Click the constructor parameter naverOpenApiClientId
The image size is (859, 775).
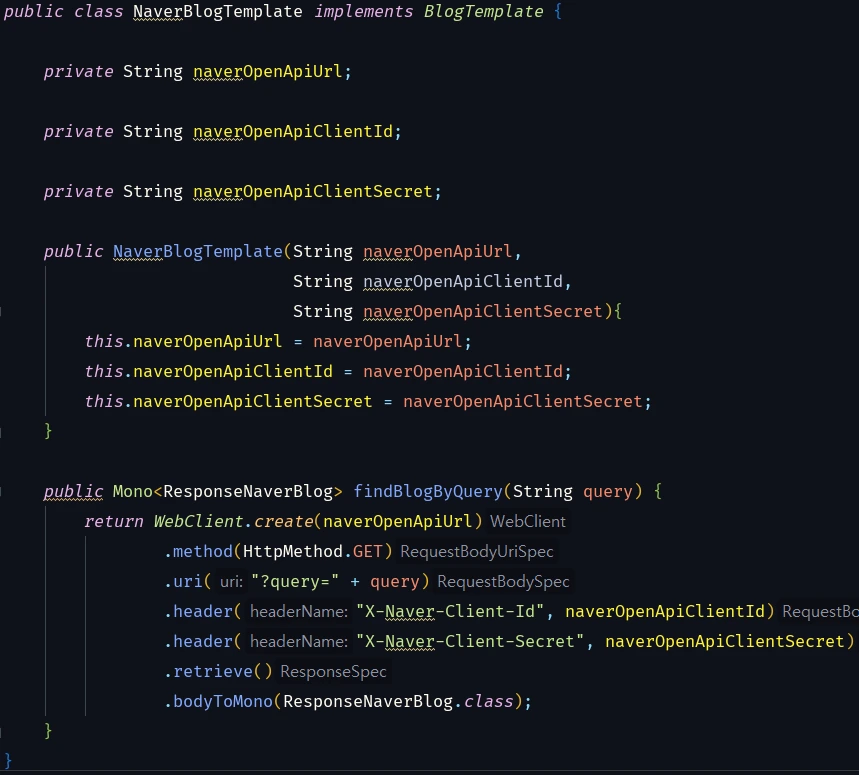463,282
